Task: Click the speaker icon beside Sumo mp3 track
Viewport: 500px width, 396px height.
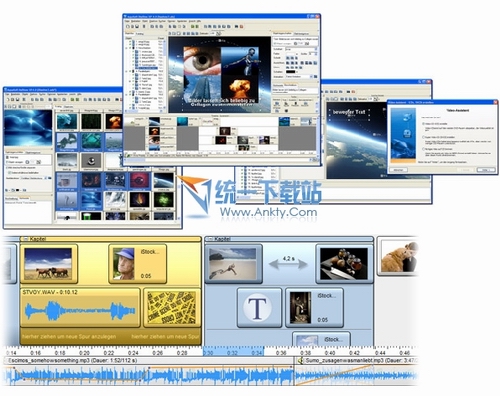Action: point(300,360)
